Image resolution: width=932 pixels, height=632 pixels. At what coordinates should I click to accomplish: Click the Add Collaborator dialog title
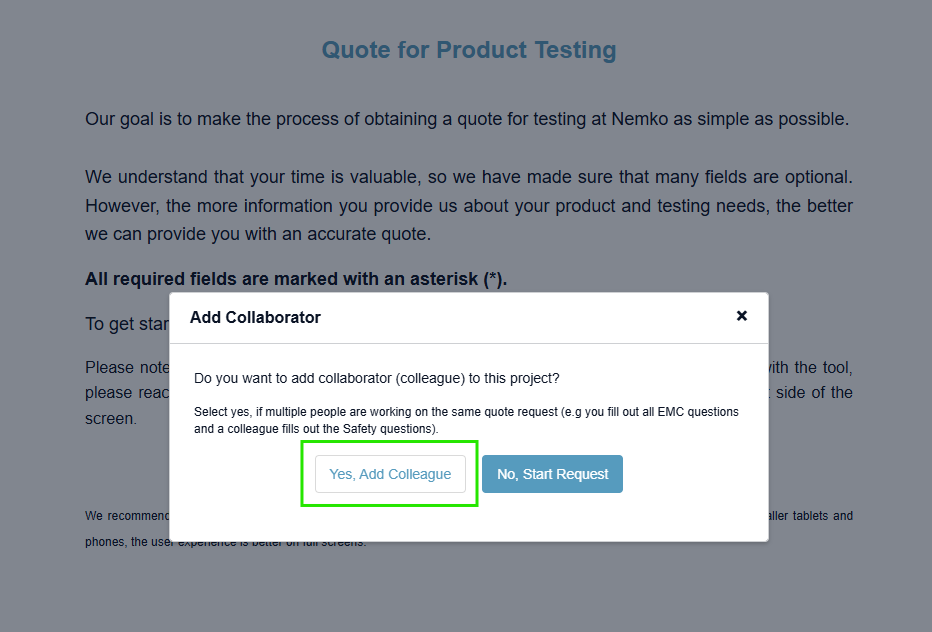point(255,317)
